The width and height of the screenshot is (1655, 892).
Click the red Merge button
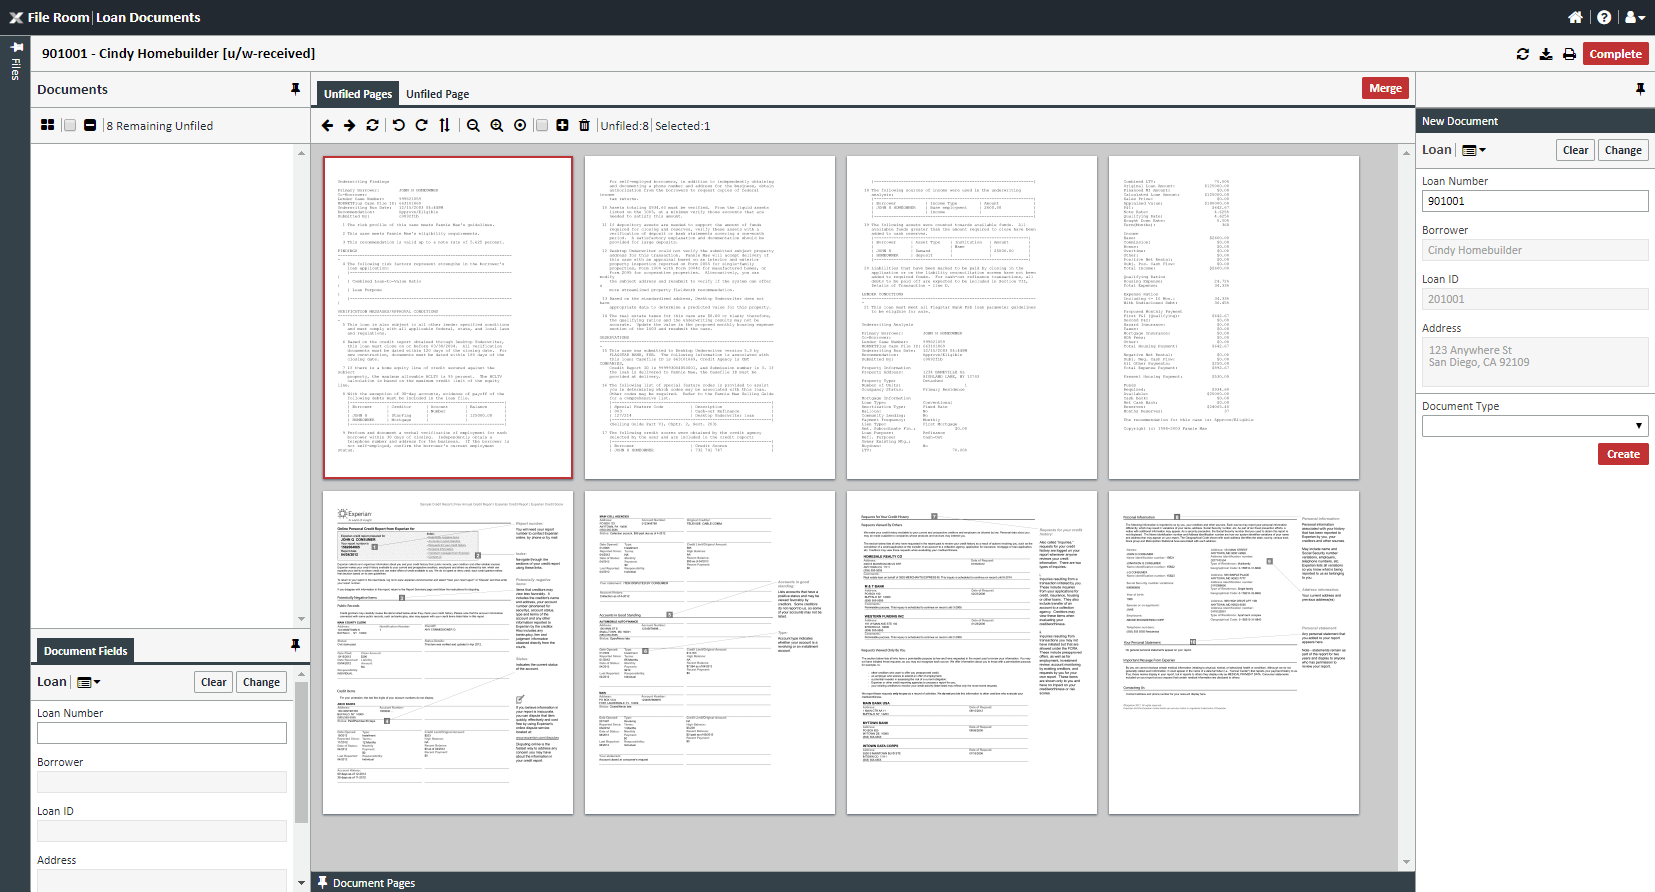tap(1385, 88)
